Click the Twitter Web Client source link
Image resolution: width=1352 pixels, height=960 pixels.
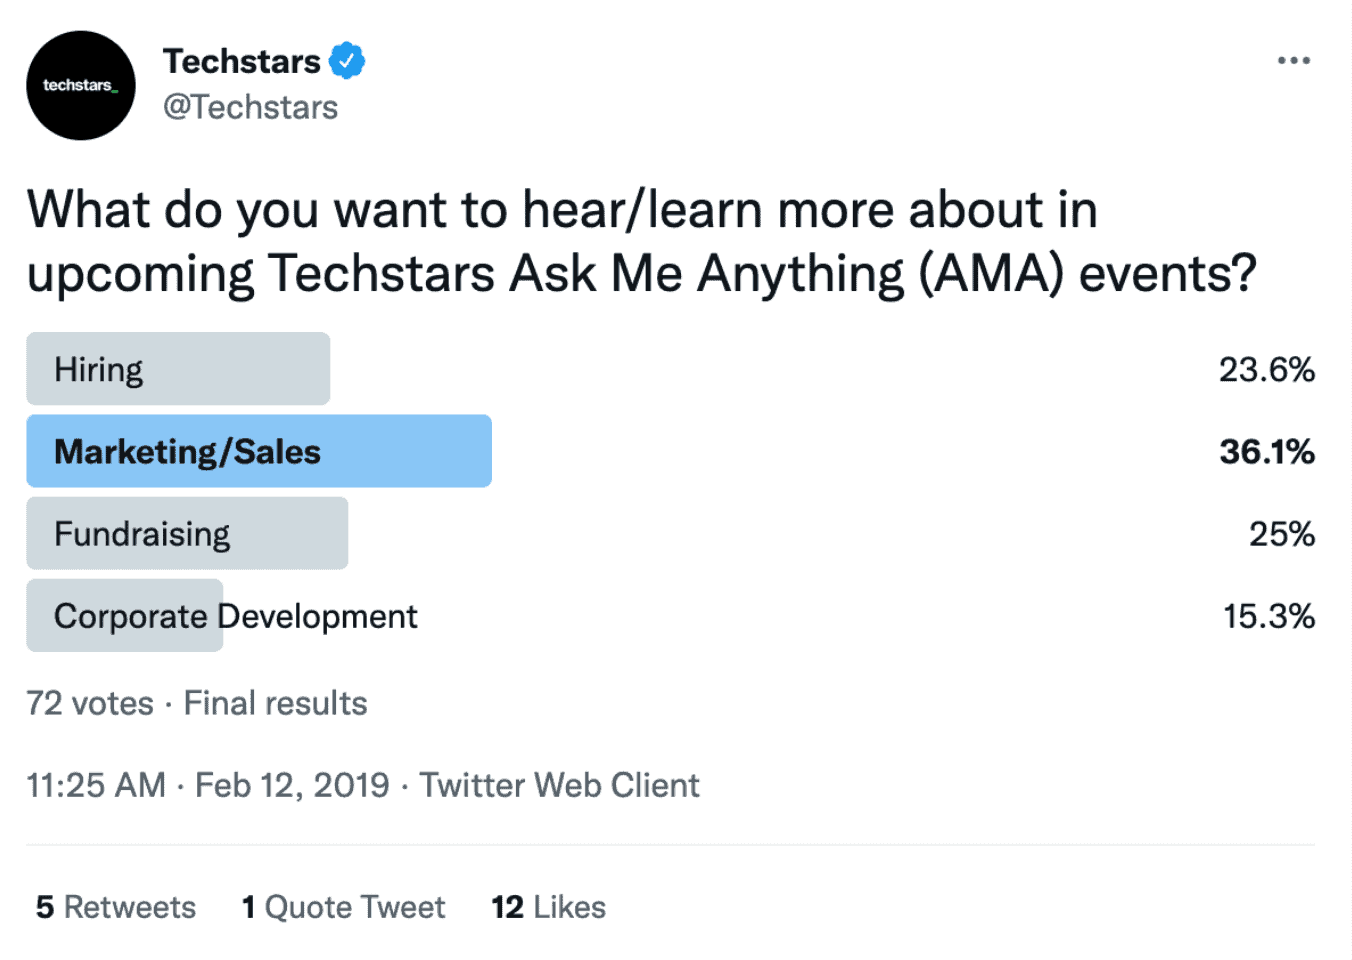point(559,785)
